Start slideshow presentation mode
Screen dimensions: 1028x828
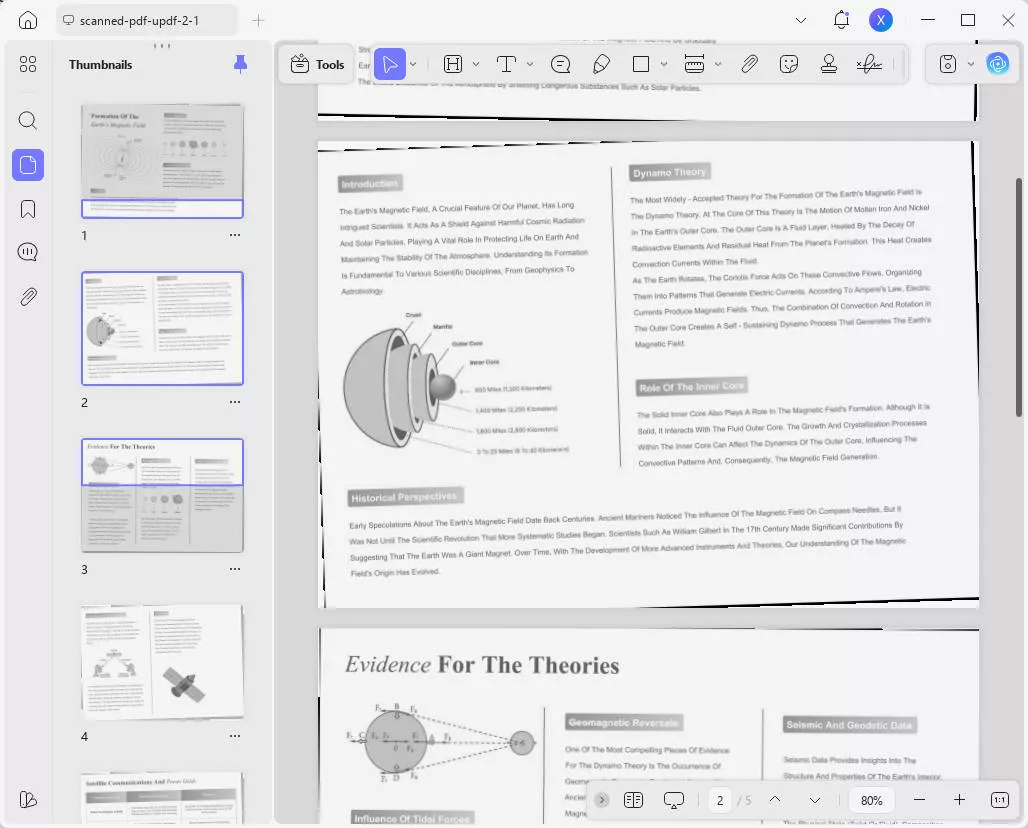[674, 800]
